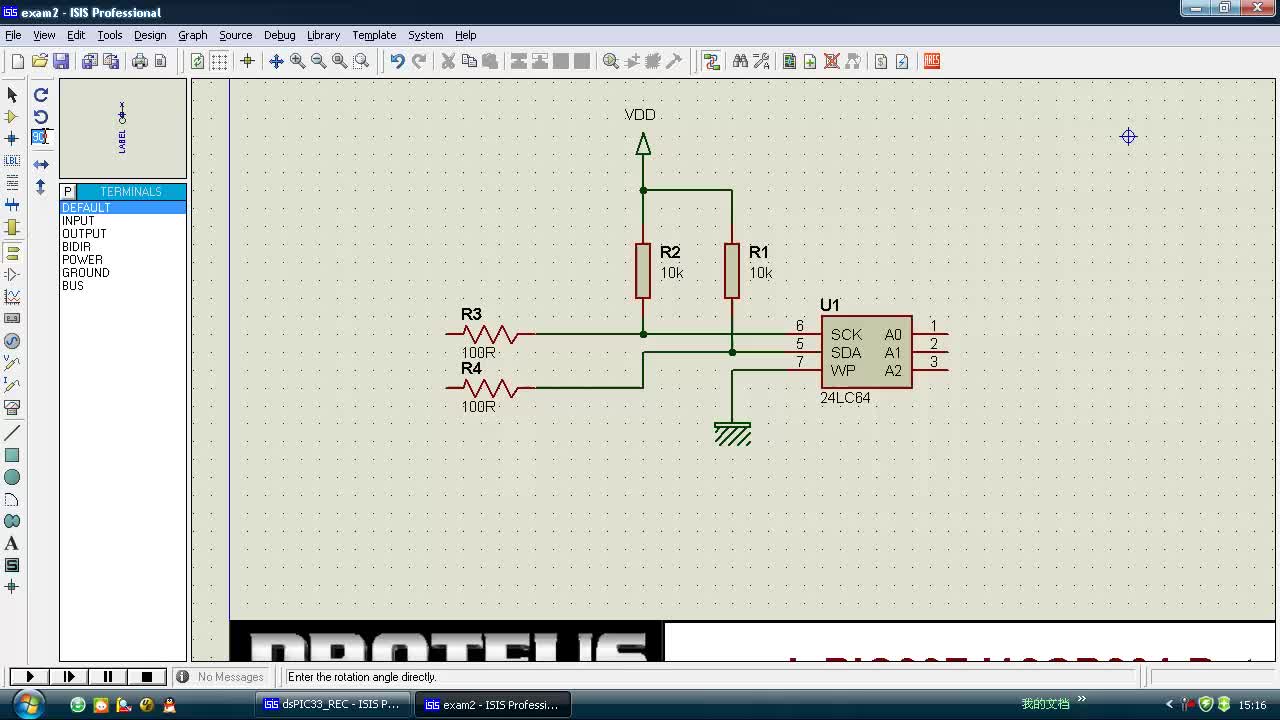Flip object vertically with Y-mirror

pyautogui.click(x=41, y=186)
